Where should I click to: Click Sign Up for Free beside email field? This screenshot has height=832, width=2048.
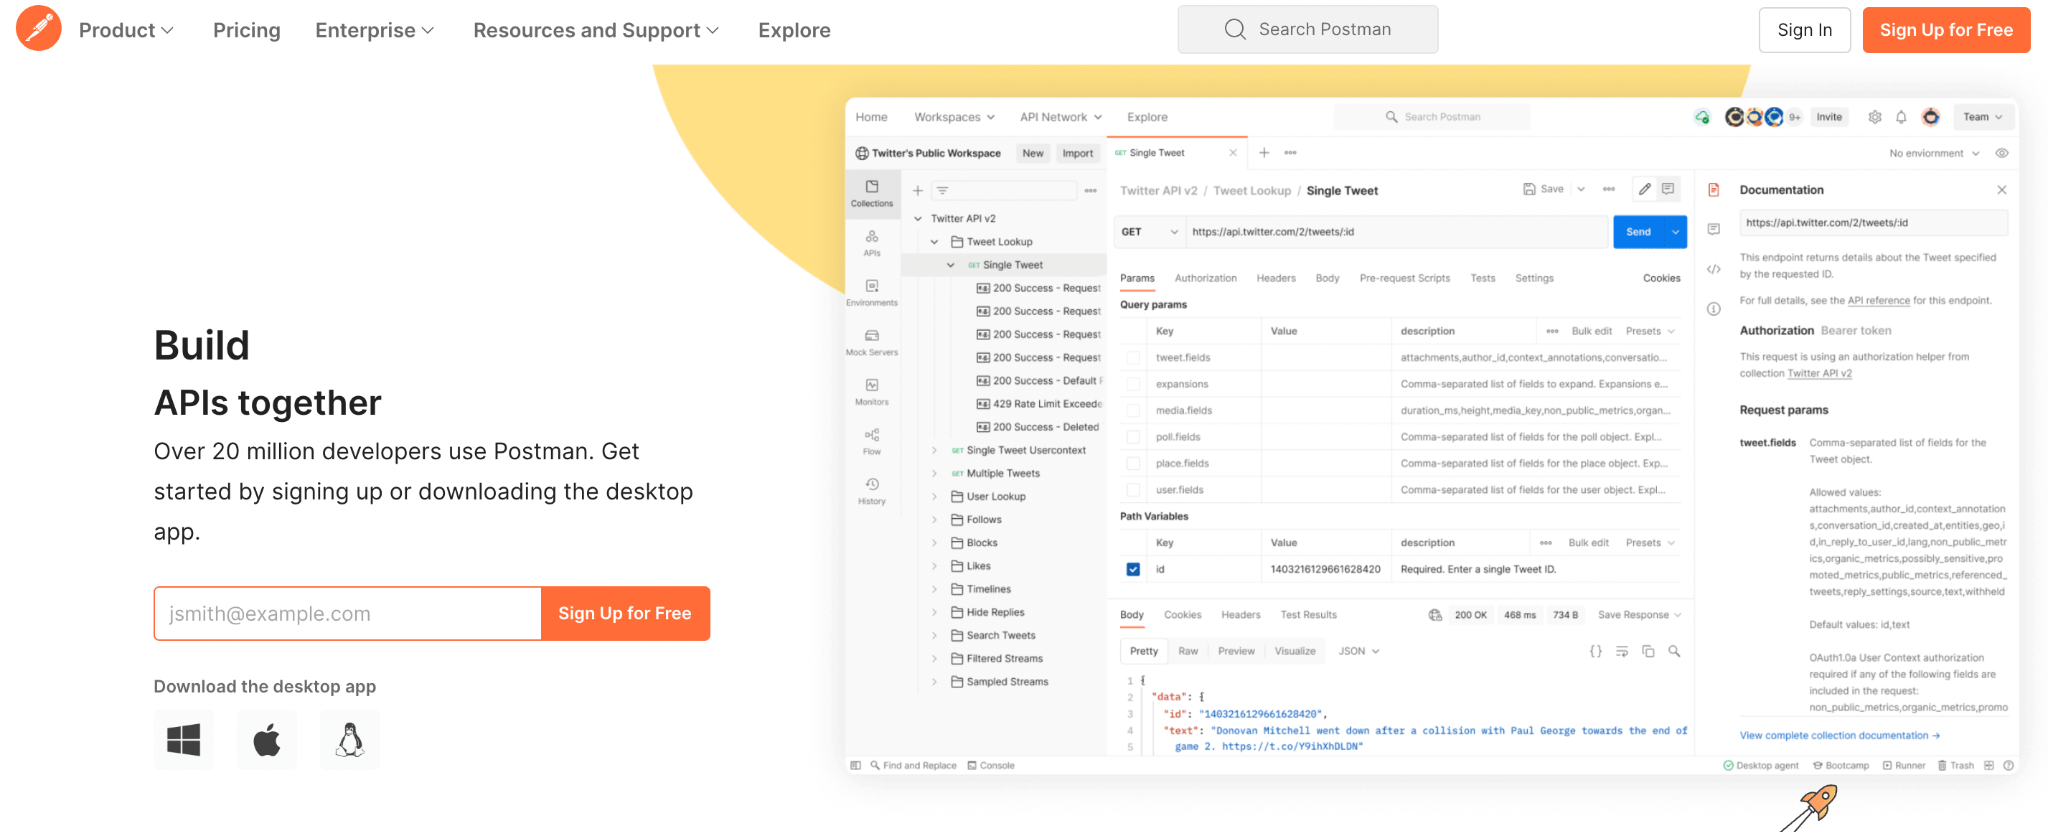point(625,613)
